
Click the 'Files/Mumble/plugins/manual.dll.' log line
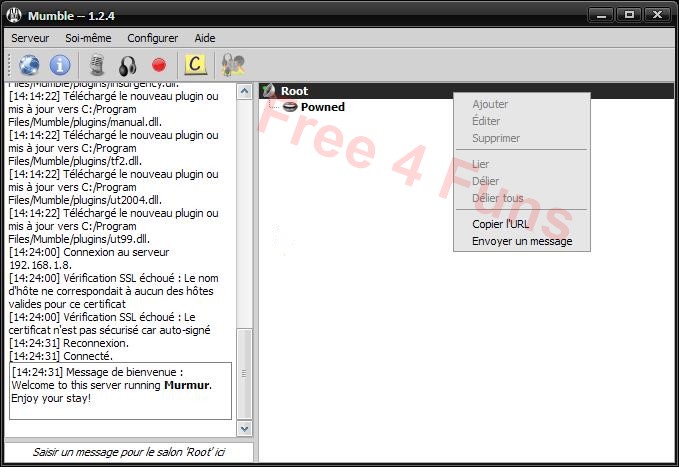point(85,122)
